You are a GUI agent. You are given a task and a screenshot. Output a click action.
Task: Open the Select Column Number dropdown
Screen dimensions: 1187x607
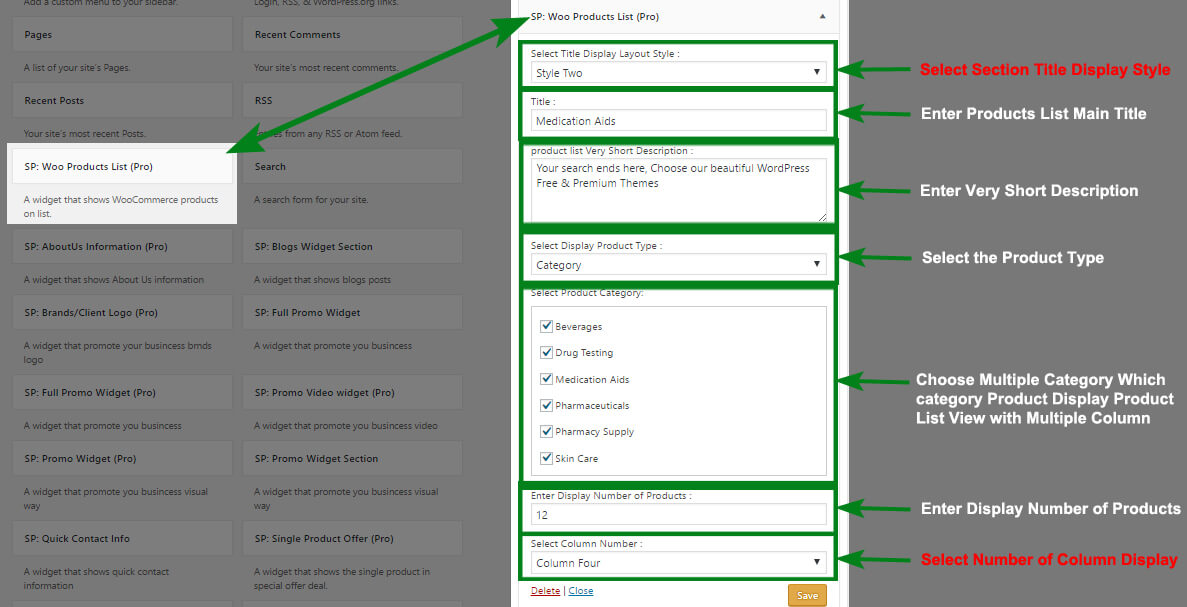coord(678,562)
